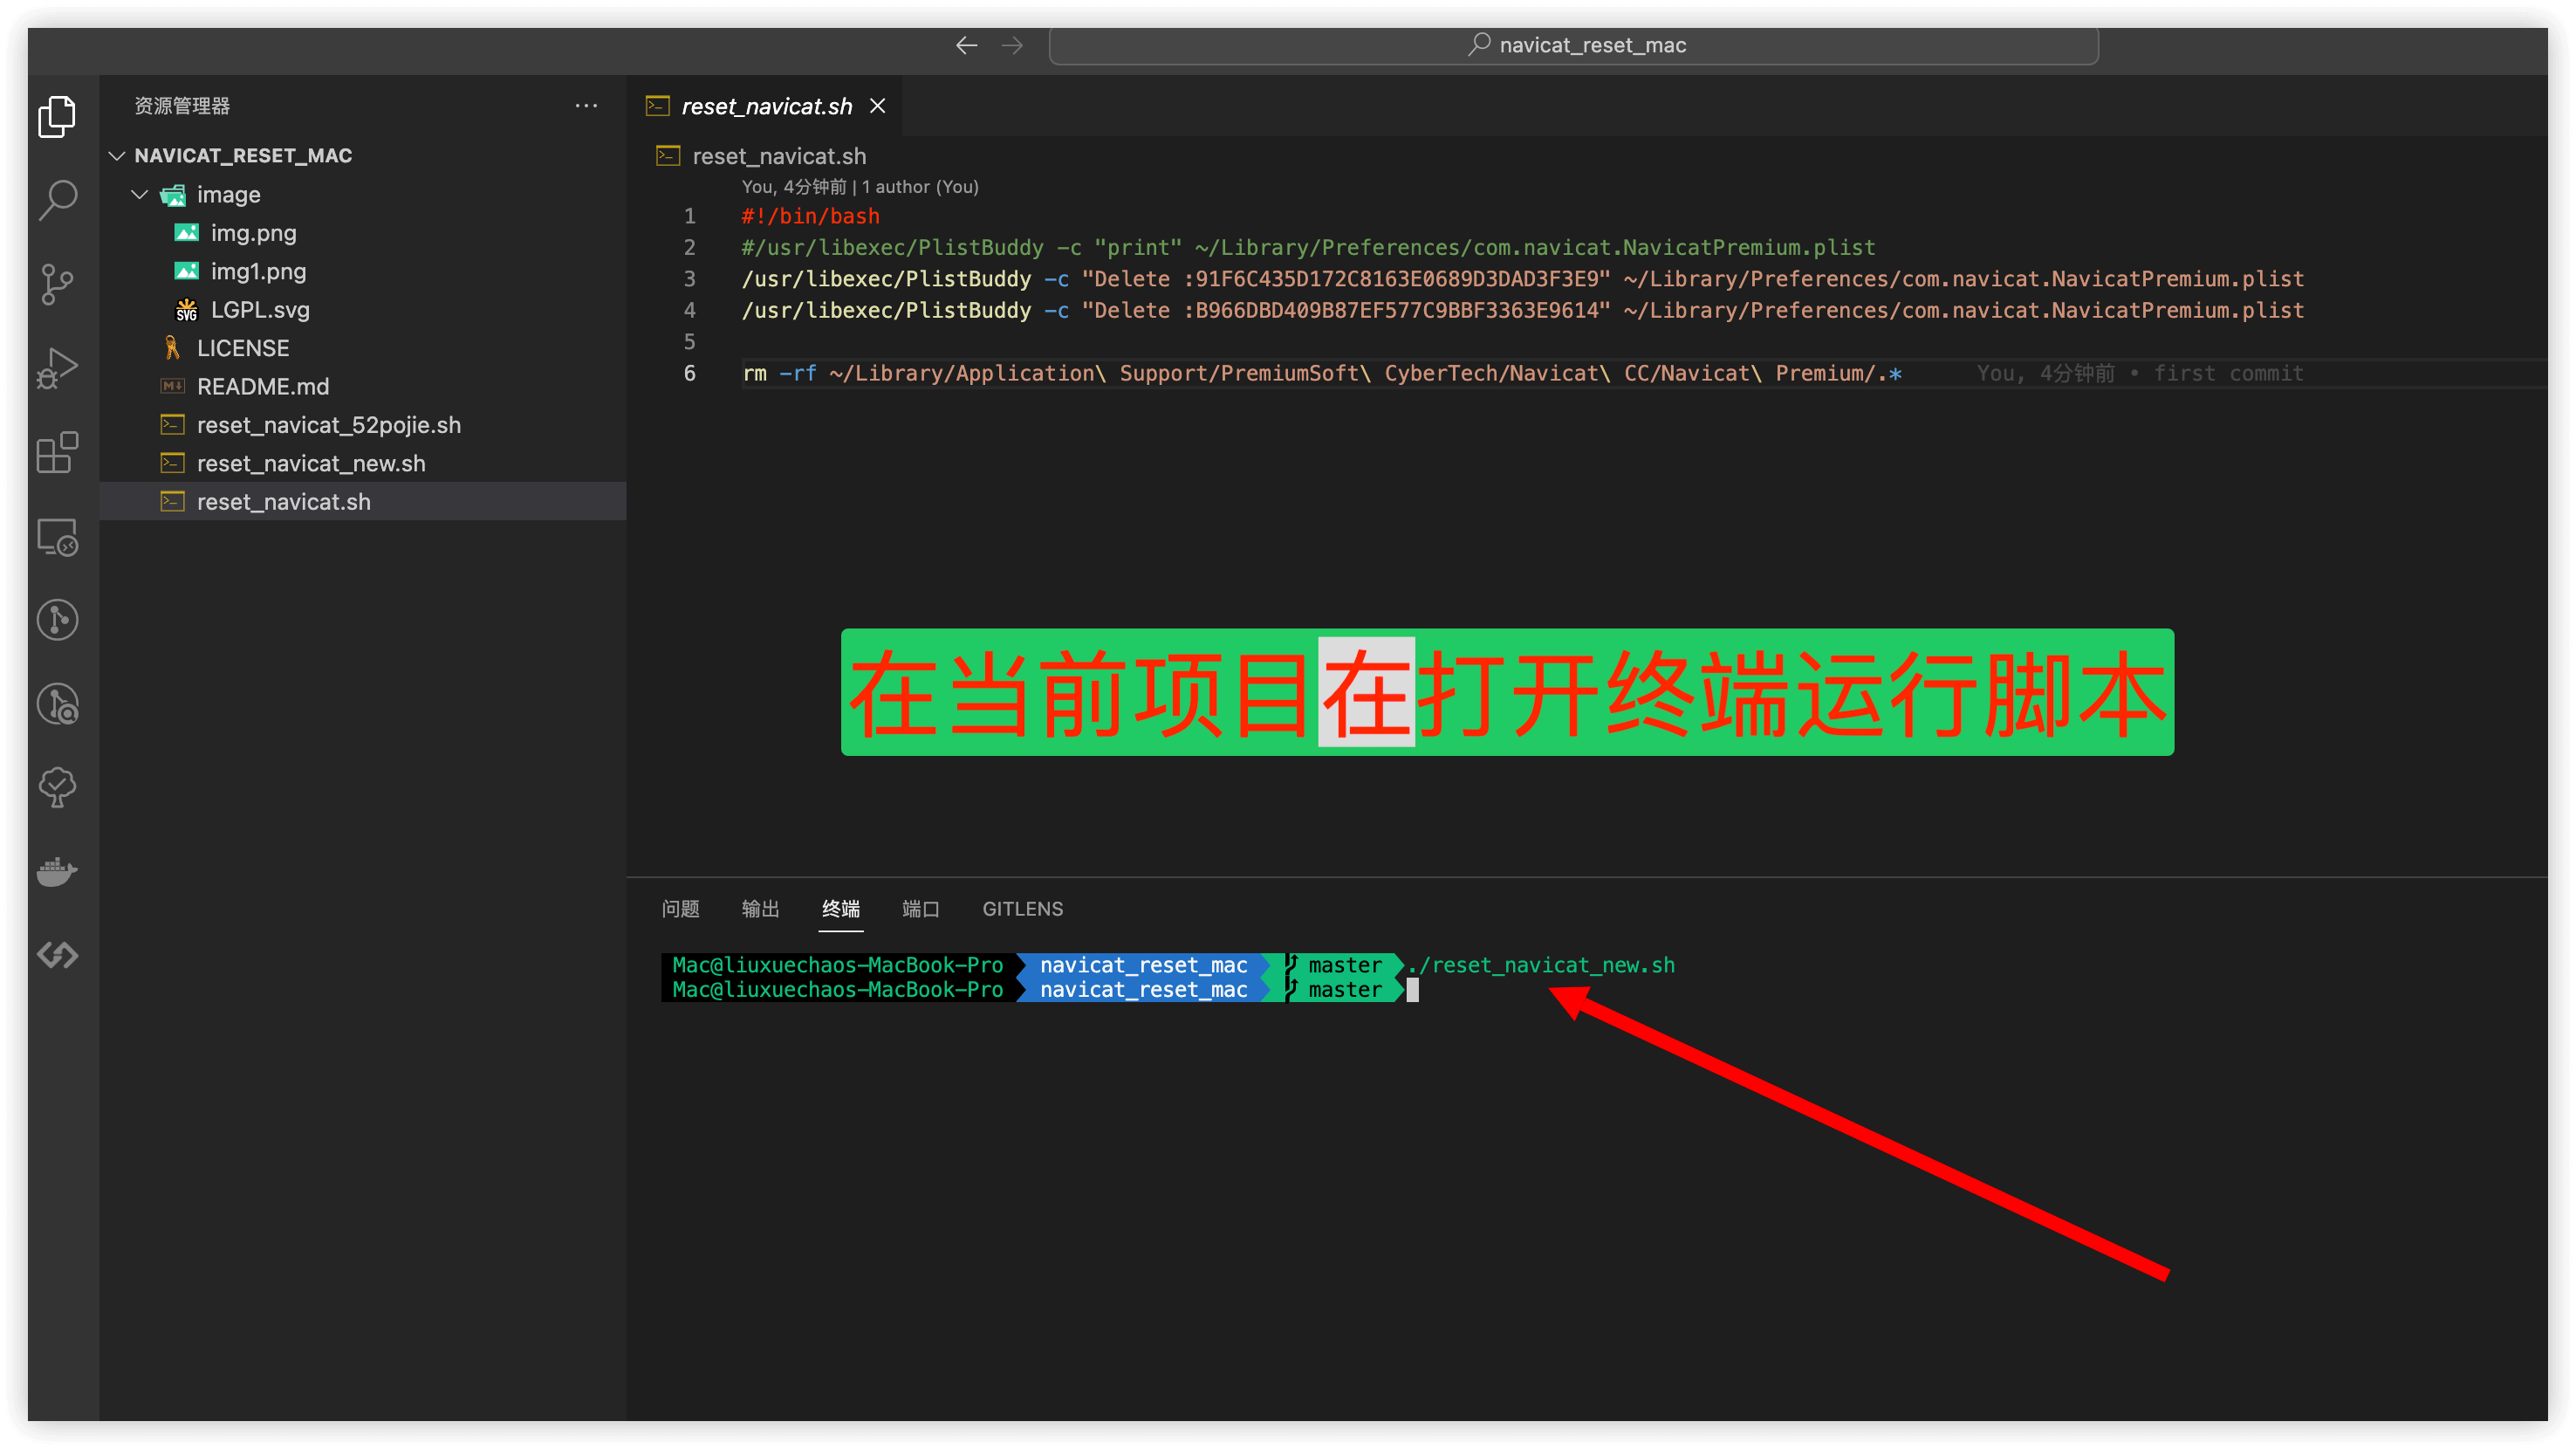
Task: Collapse the image folder chevron
Action: tap(140, 194)
